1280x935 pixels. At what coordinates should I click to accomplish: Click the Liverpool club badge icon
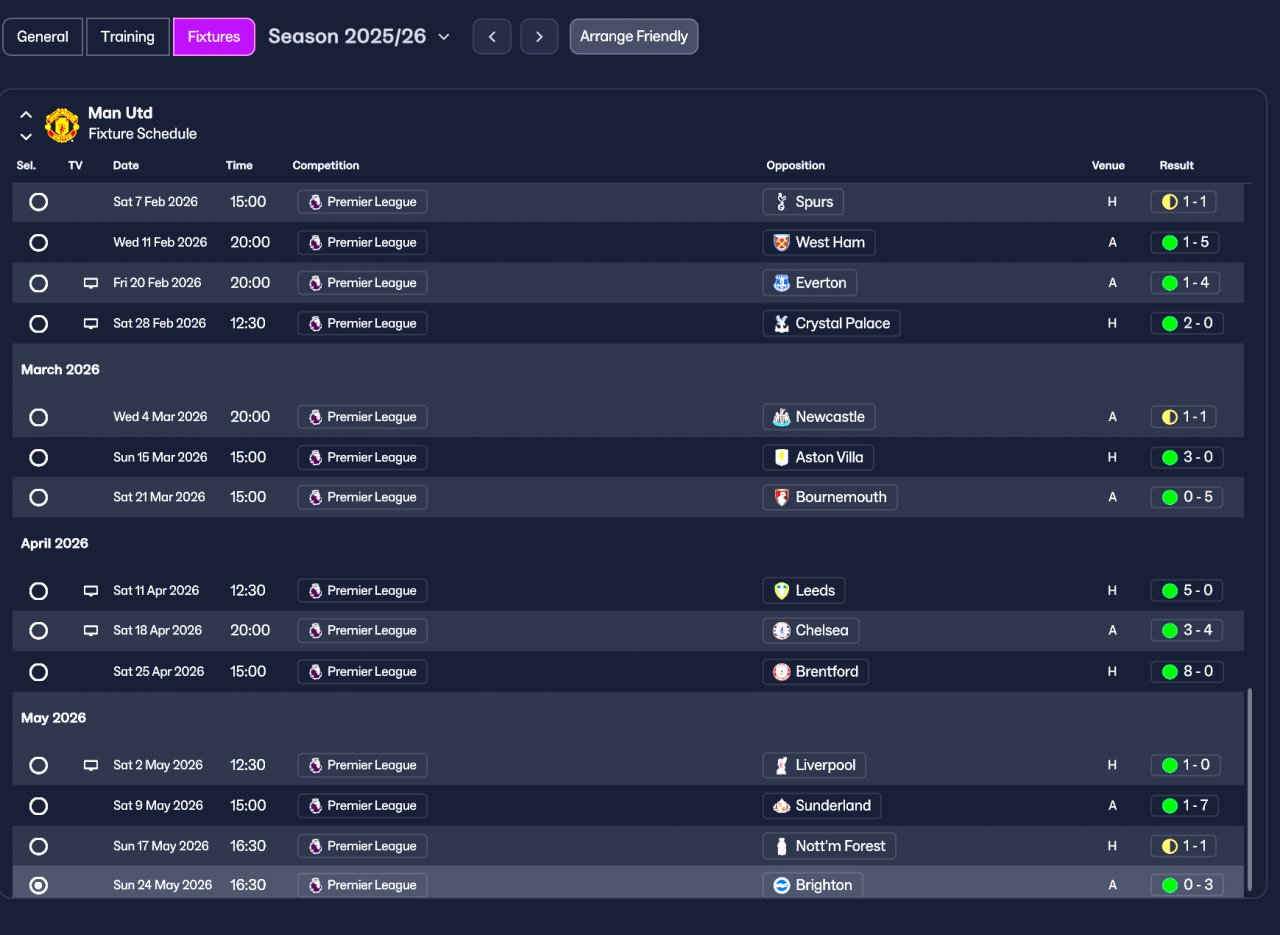tap(782, 765)
